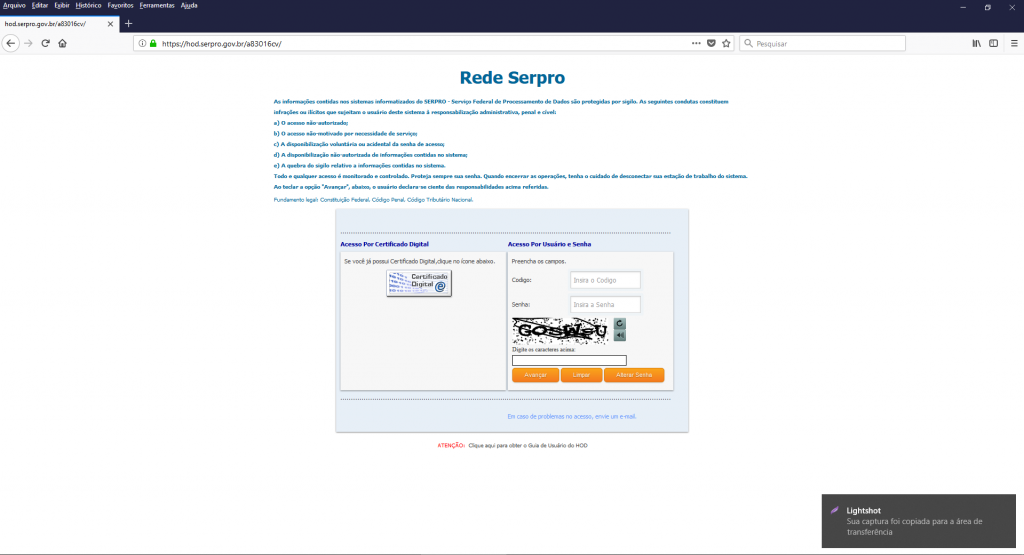Play the captcha audio
The image size is (1024, 555).
pos(619,336)
